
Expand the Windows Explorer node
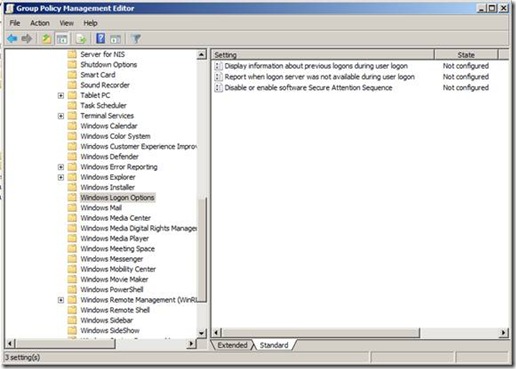(61, 177)
